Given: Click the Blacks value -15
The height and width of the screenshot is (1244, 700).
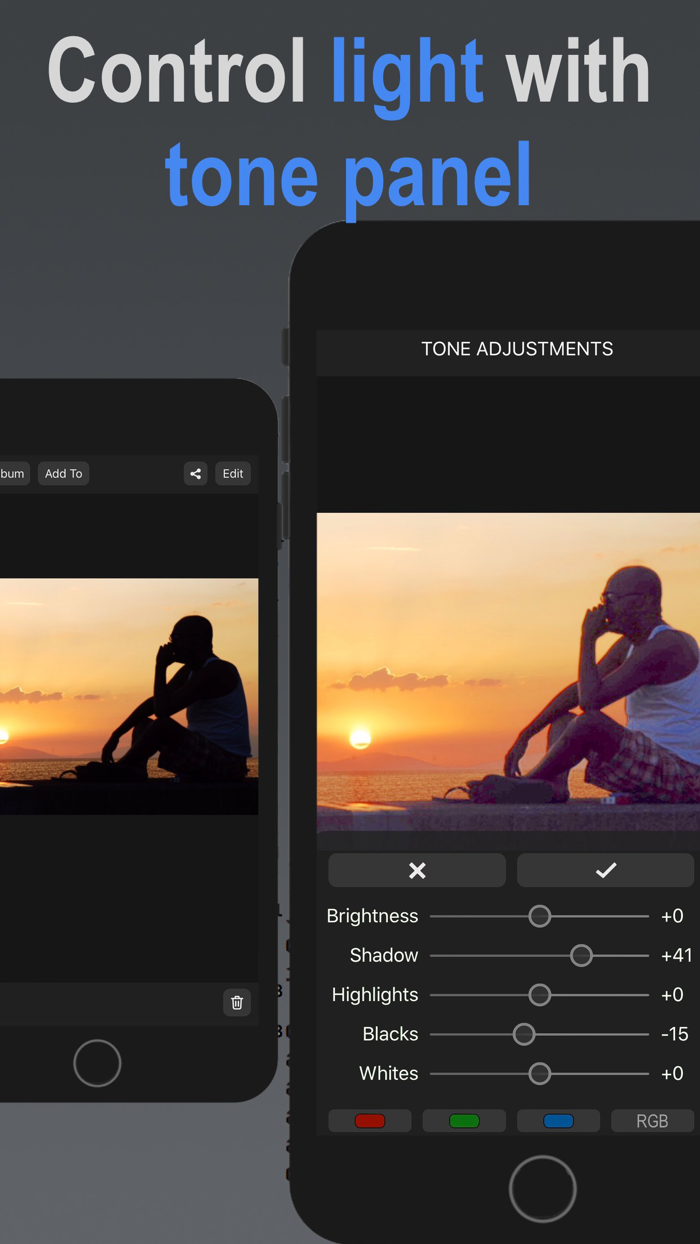Looking at the screenshot, I should pyautogui.click(x=675, y=1034).
